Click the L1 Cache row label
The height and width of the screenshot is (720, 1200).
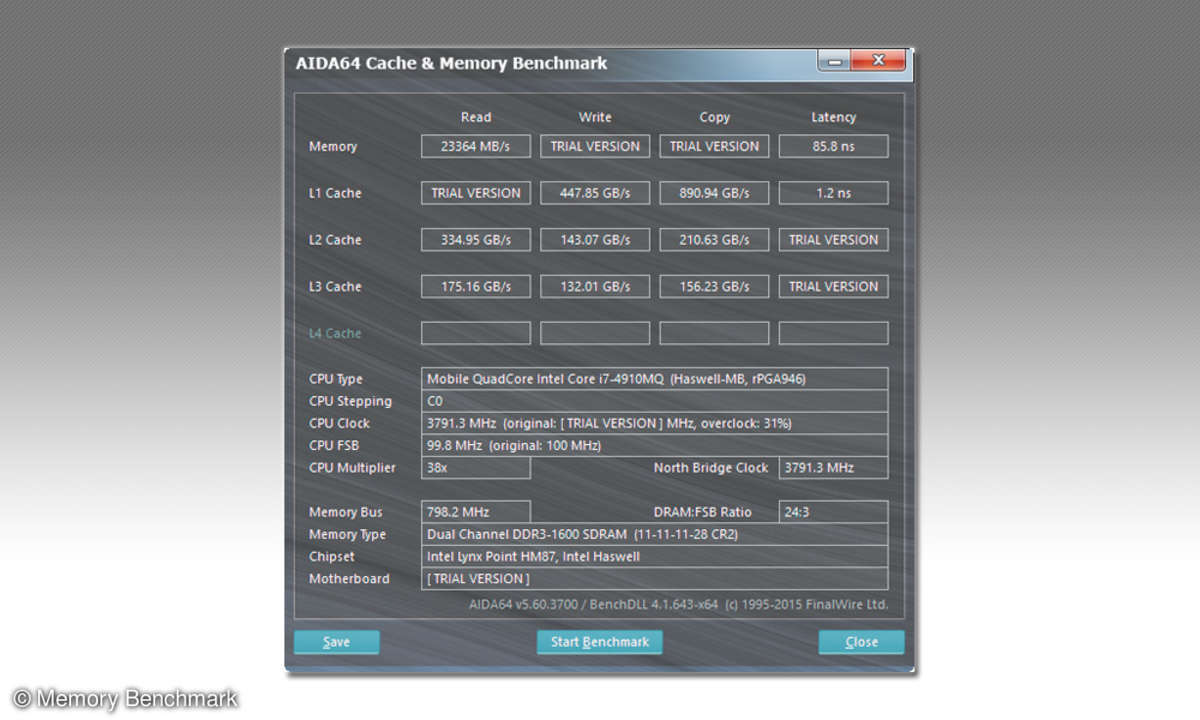335,193
